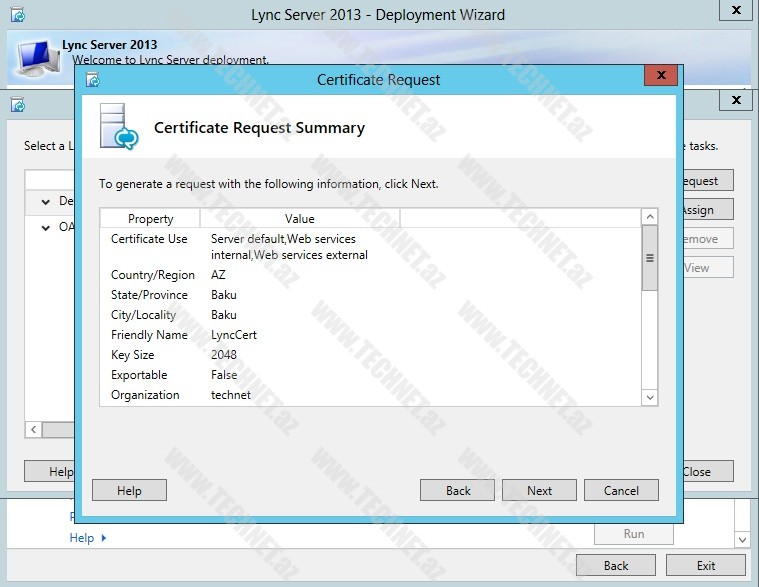Click the Value column header
This screenshot has height=587, width=759.
(299, 219)
